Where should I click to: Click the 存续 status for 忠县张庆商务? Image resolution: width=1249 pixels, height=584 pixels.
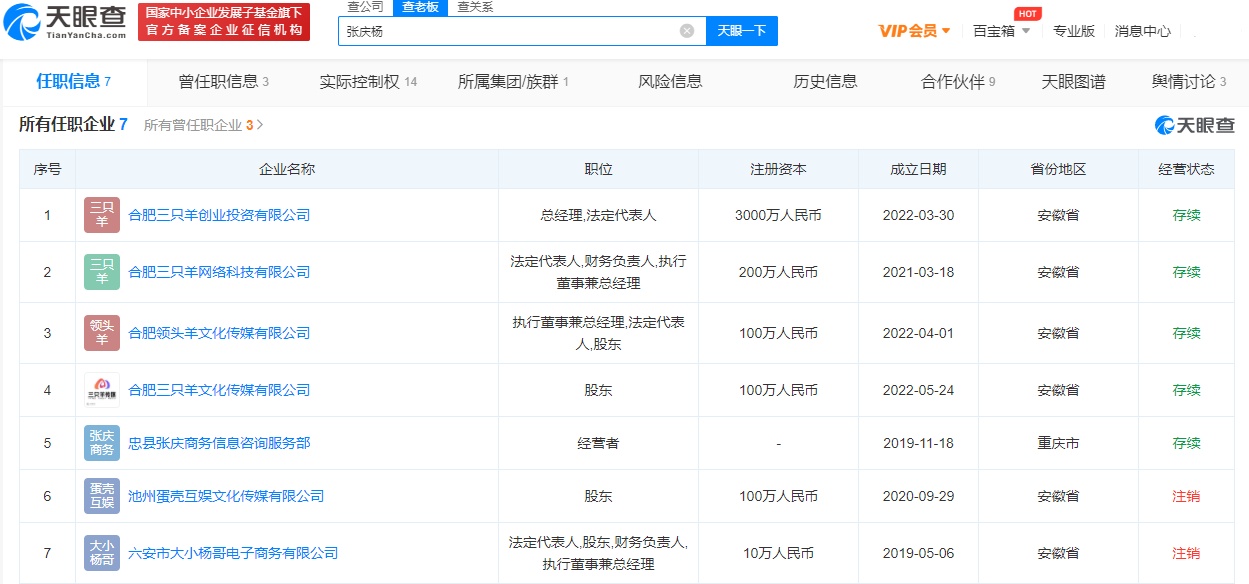tap(1186, 443)
